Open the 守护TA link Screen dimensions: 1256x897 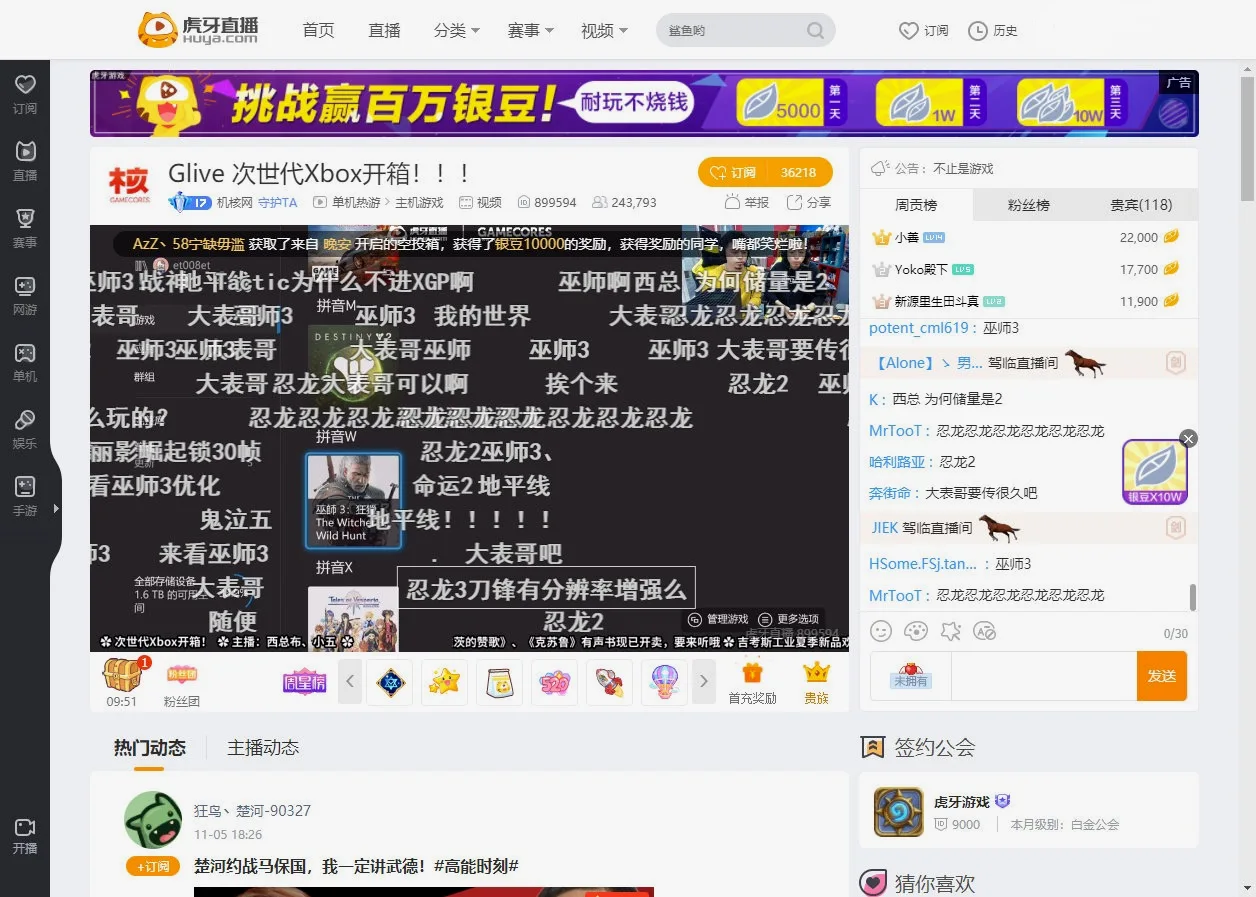click(277, 202)
